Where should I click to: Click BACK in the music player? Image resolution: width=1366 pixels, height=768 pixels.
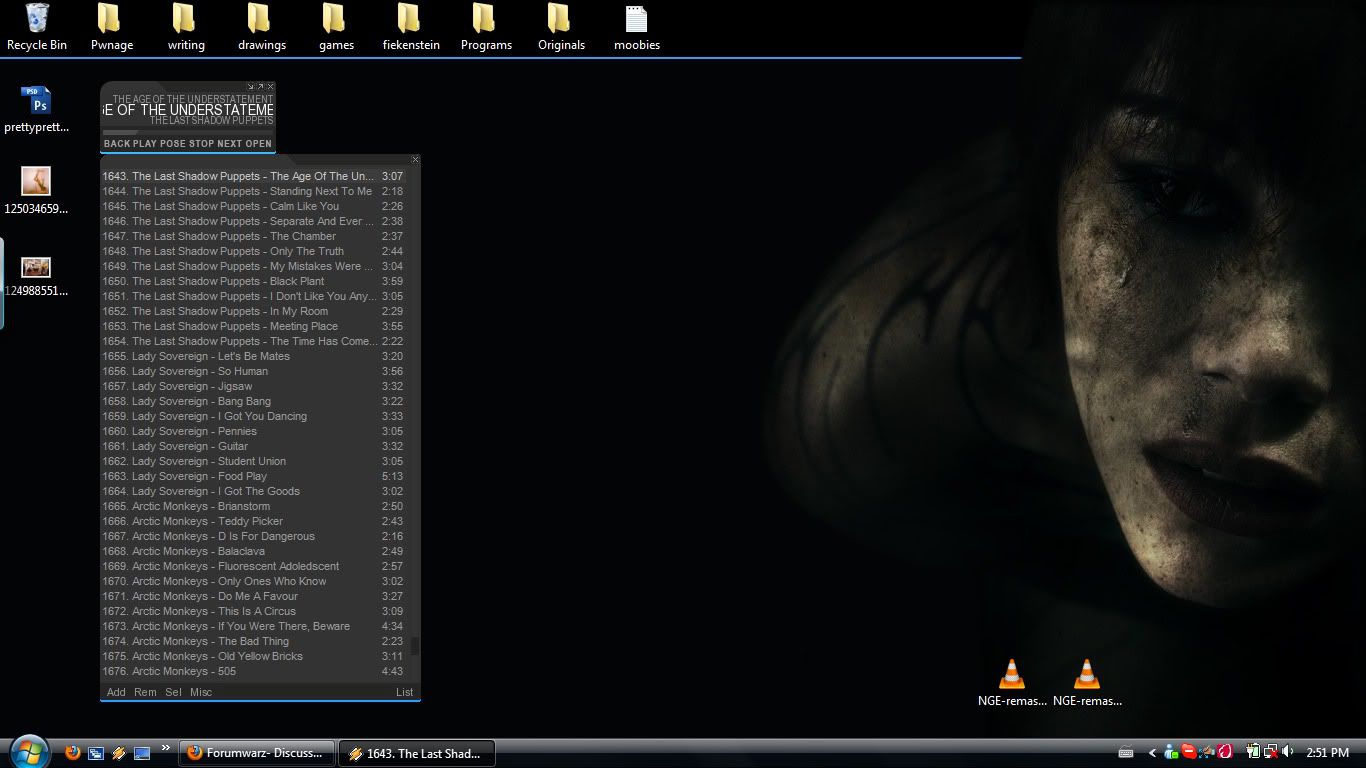click(x=117, y=143)
